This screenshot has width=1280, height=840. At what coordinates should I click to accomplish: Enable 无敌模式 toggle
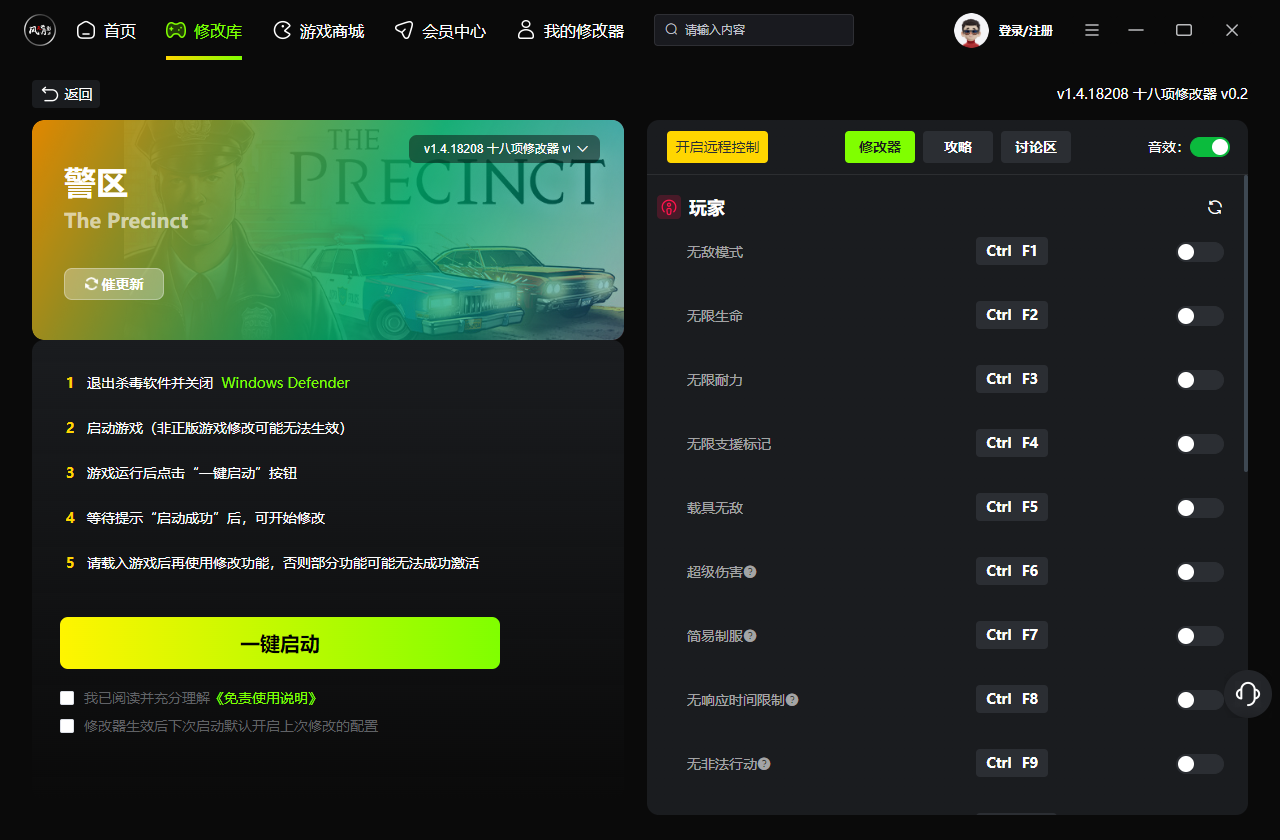[x=1200, y=252]
